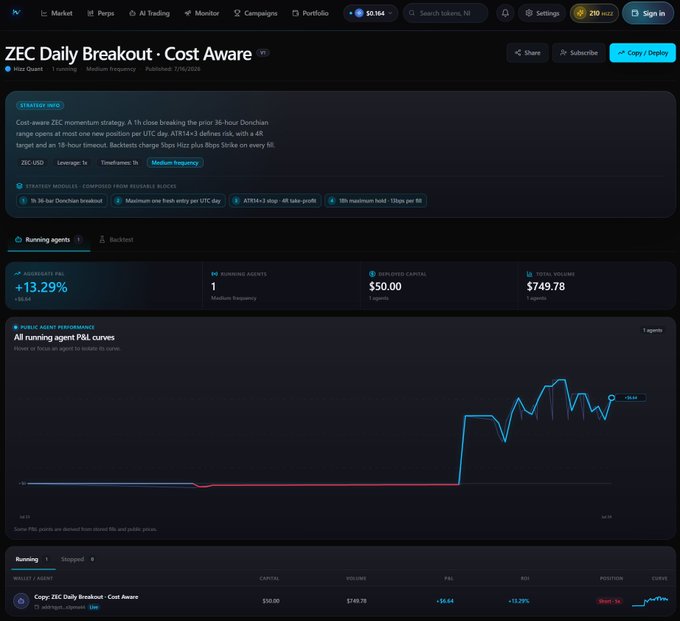Click the Hizz logo icon
The image size is (680, 621).
coord(16,13)
